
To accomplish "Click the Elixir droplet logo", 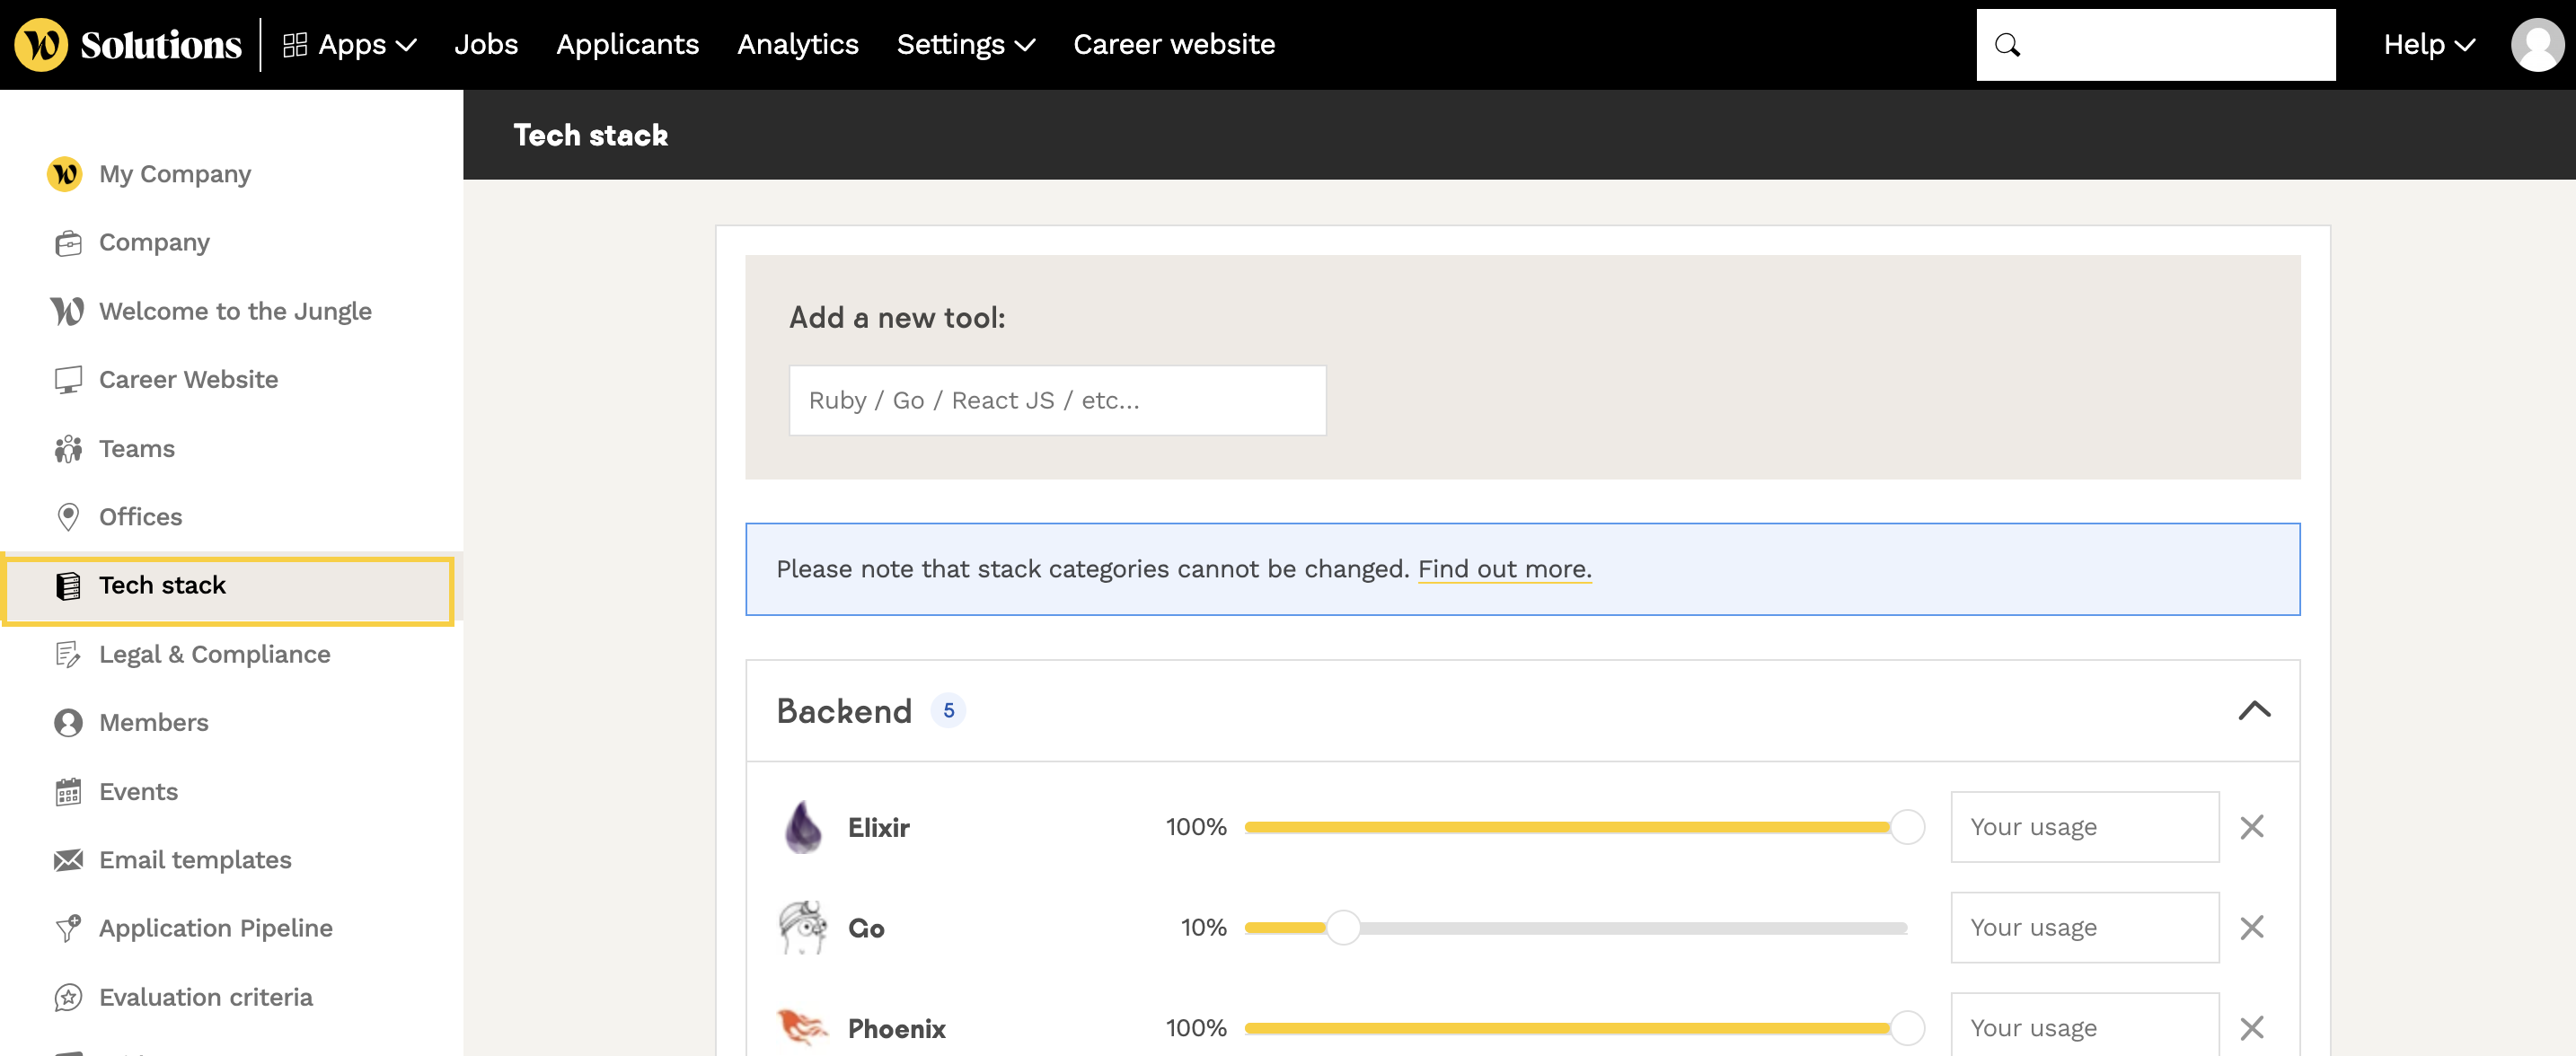I will click(803, 827).
